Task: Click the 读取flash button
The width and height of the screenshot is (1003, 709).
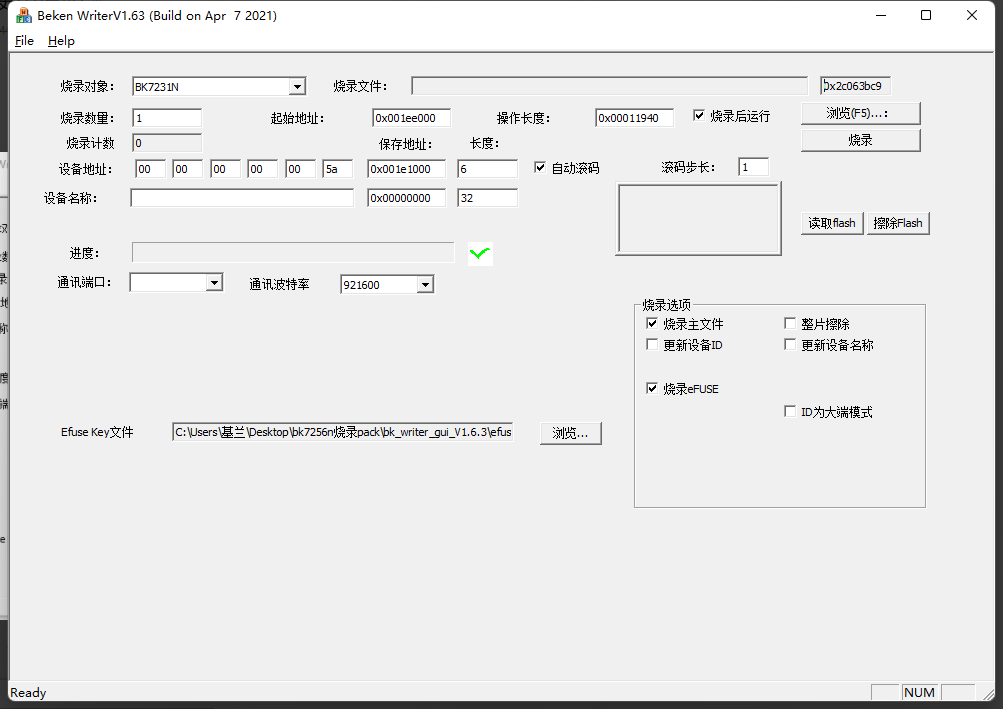Action: (x=832, y=223)
